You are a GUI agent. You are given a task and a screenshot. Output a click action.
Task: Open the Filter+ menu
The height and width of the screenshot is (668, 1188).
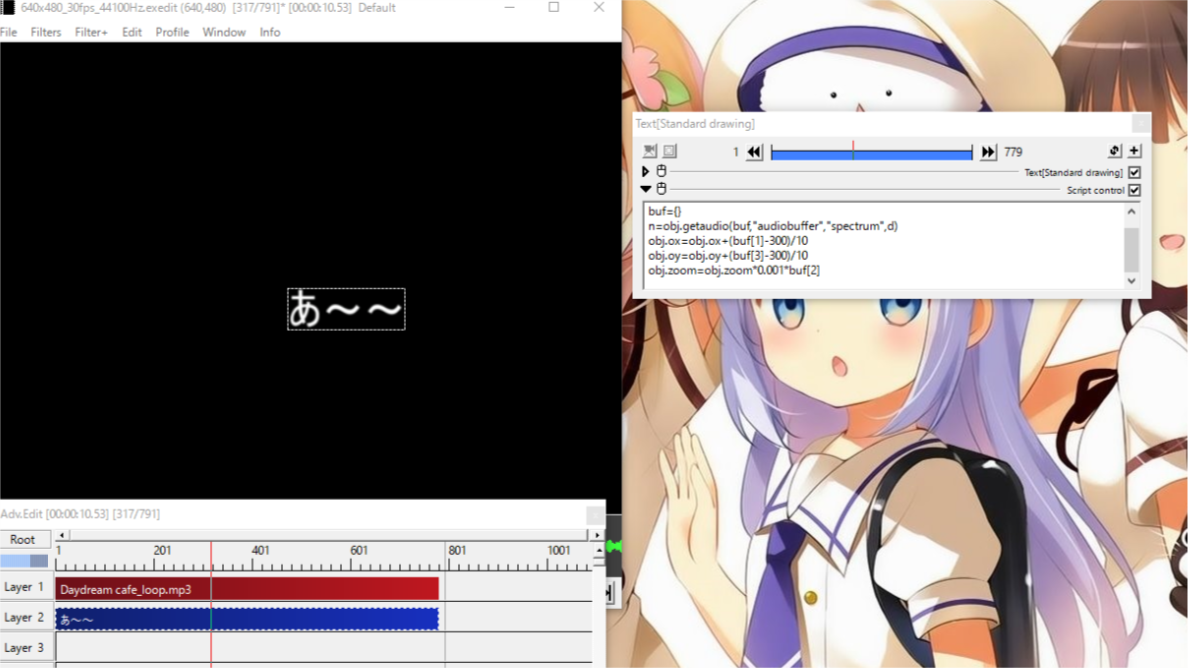91,32
